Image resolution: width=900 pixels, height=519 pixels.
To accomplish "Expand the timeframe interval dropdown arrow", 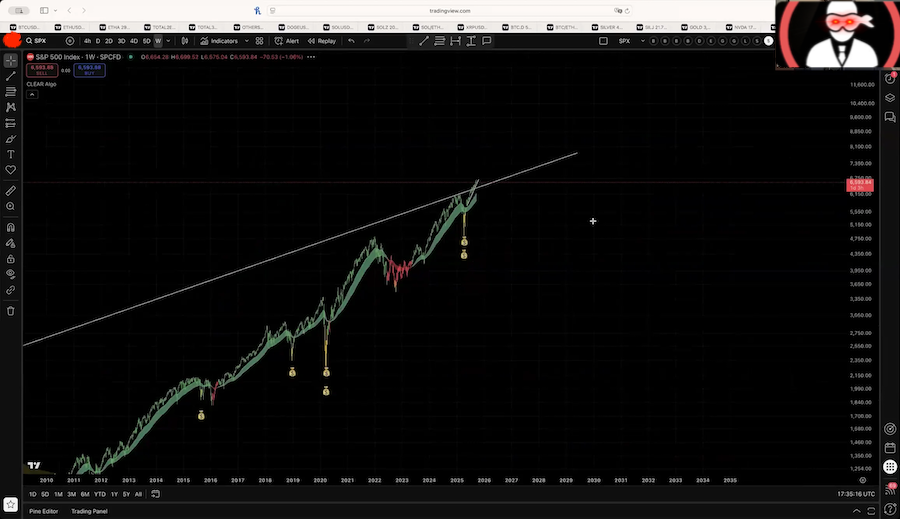I will [x=169, y=41].
